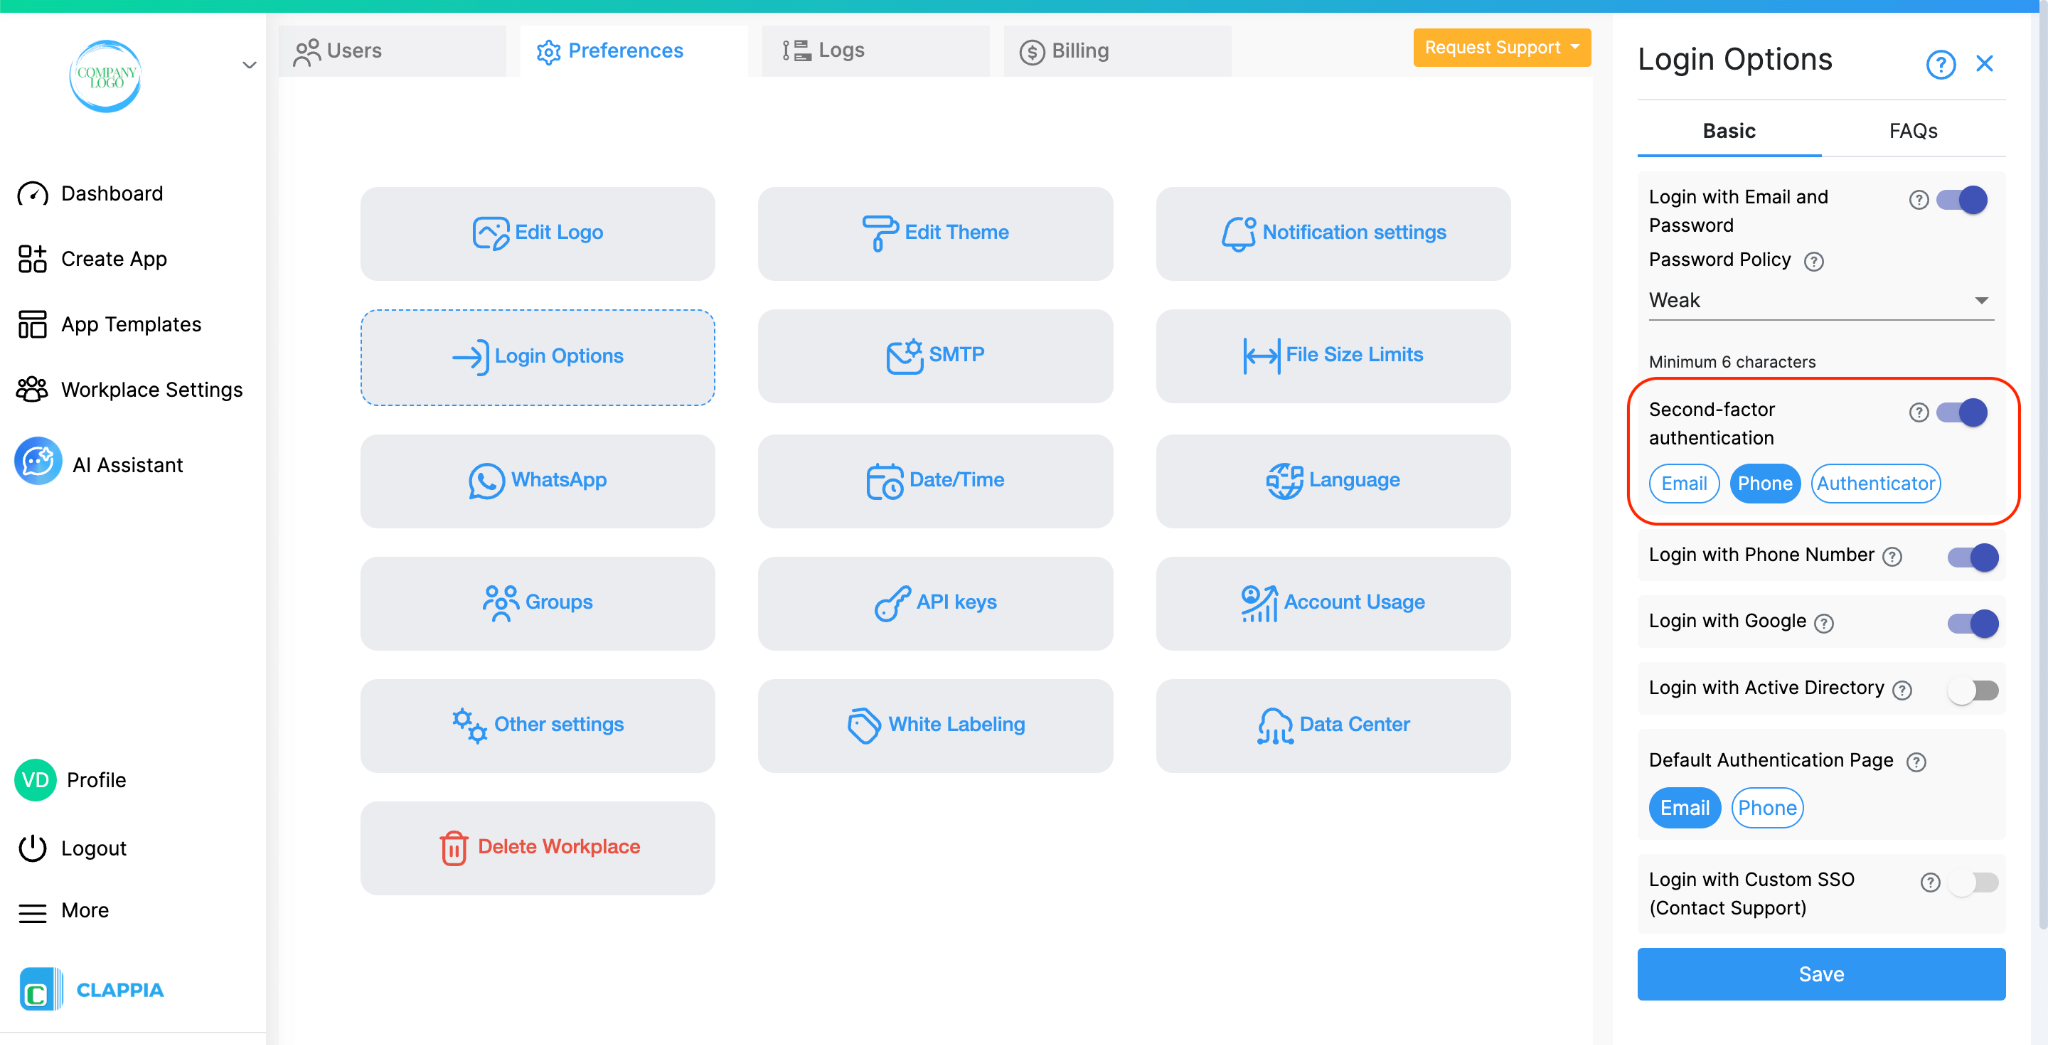Viewport: 2048px width, 1045px height.
Task: Open the API keys tile
Action: click(934, 602)
